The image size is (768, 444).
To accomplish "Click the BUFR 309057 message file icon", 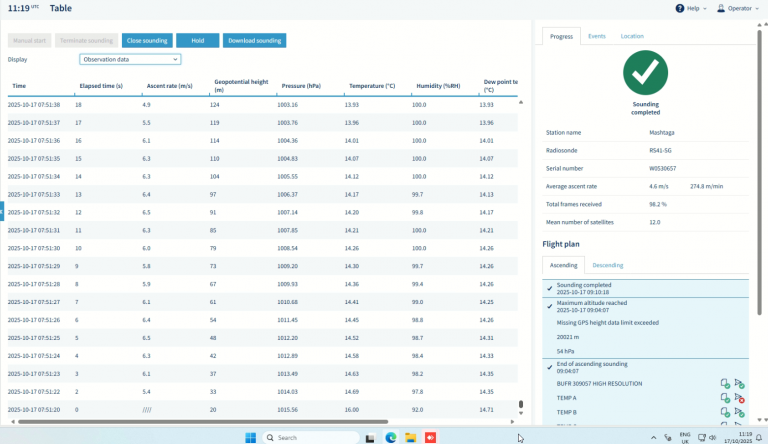I will pos(724,383).
